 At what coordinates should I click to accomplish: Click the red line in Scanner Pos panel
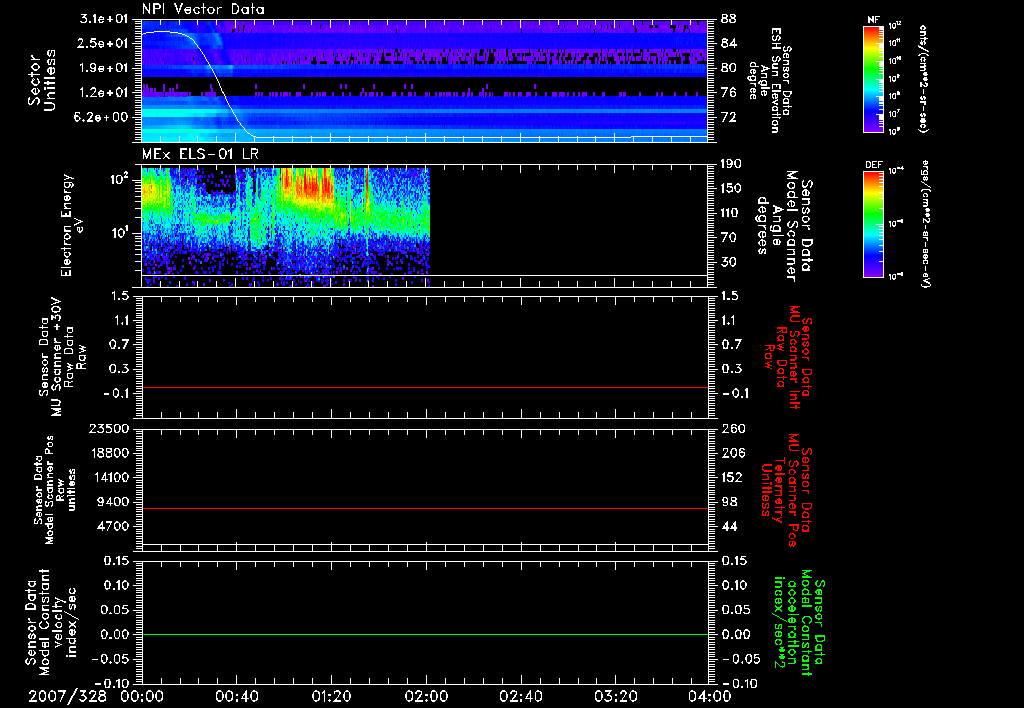tap(424, 508)
